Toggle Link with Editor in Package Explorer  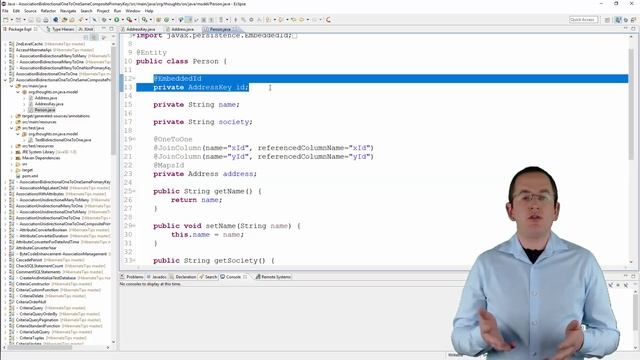[x=94, y=37]
